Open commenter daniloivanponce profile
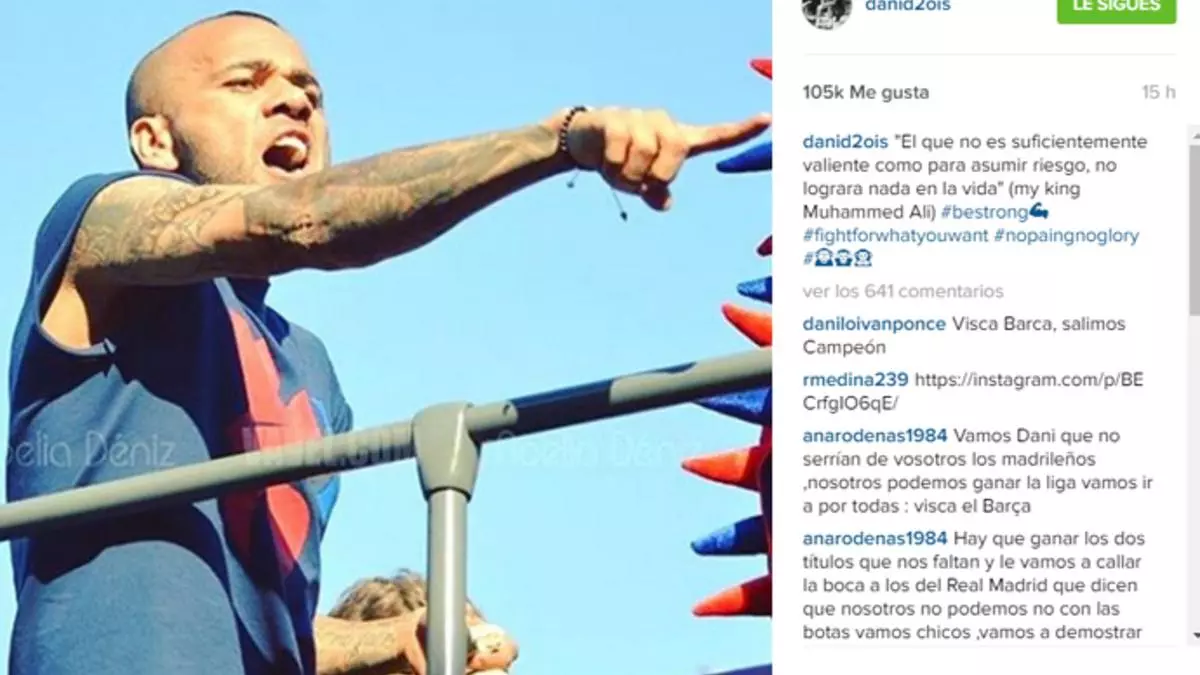 tap(874, 324)
